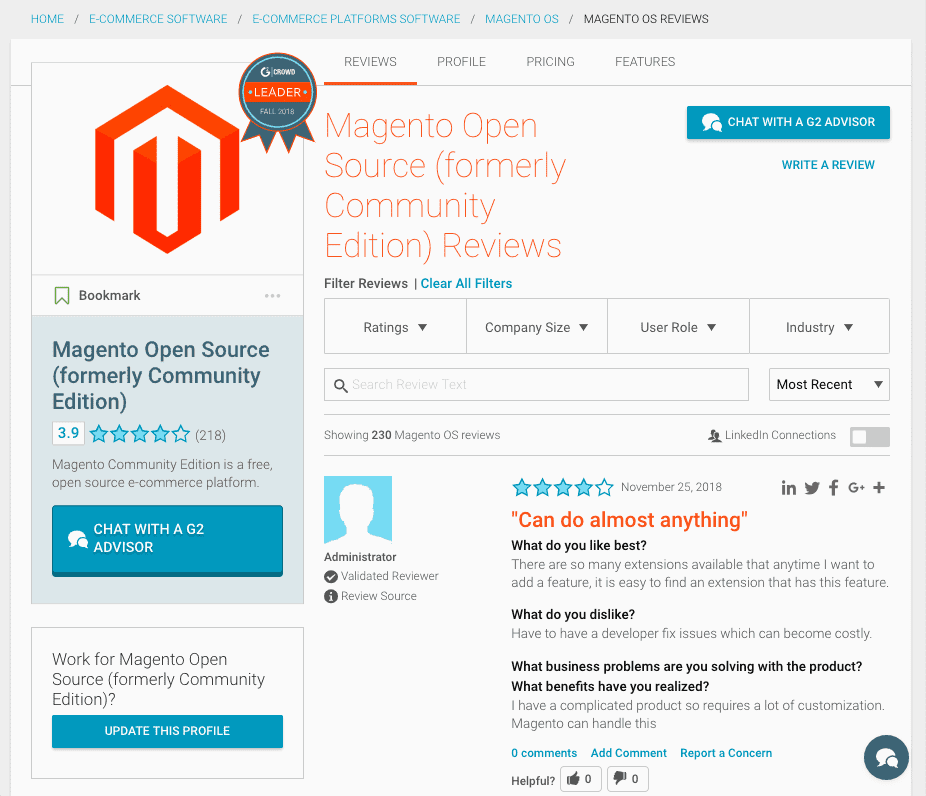Switch to the Reviews tab
Viewport: 926px width, 796px height.
tap(370, 62)
